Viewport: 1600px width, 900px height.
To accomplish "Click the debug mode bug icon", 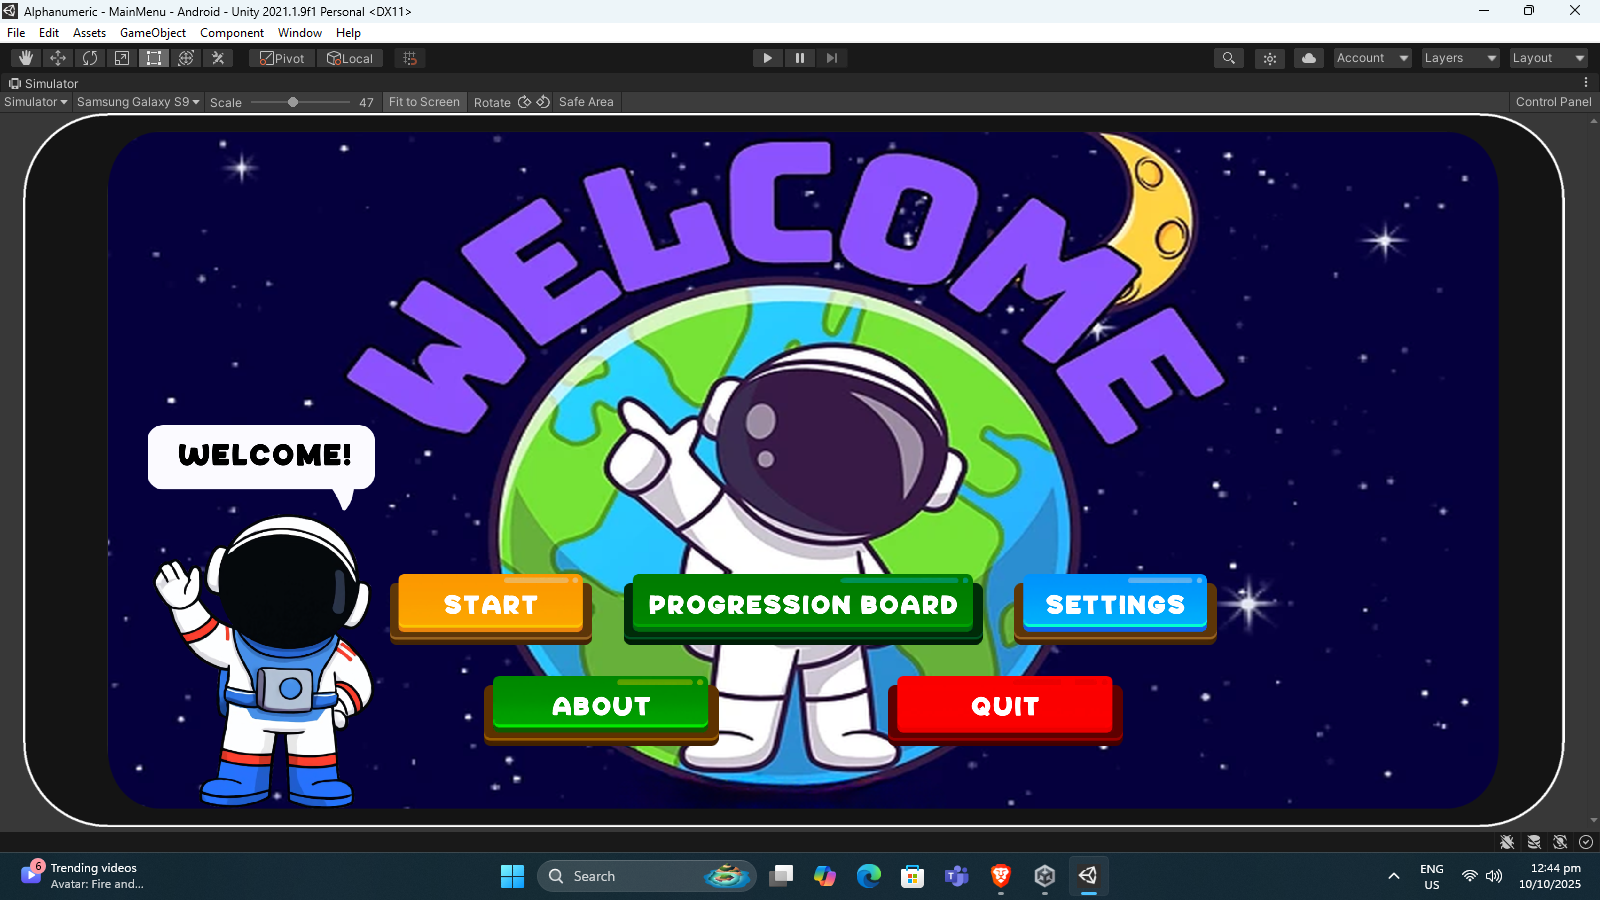I will coord(1507,842).
